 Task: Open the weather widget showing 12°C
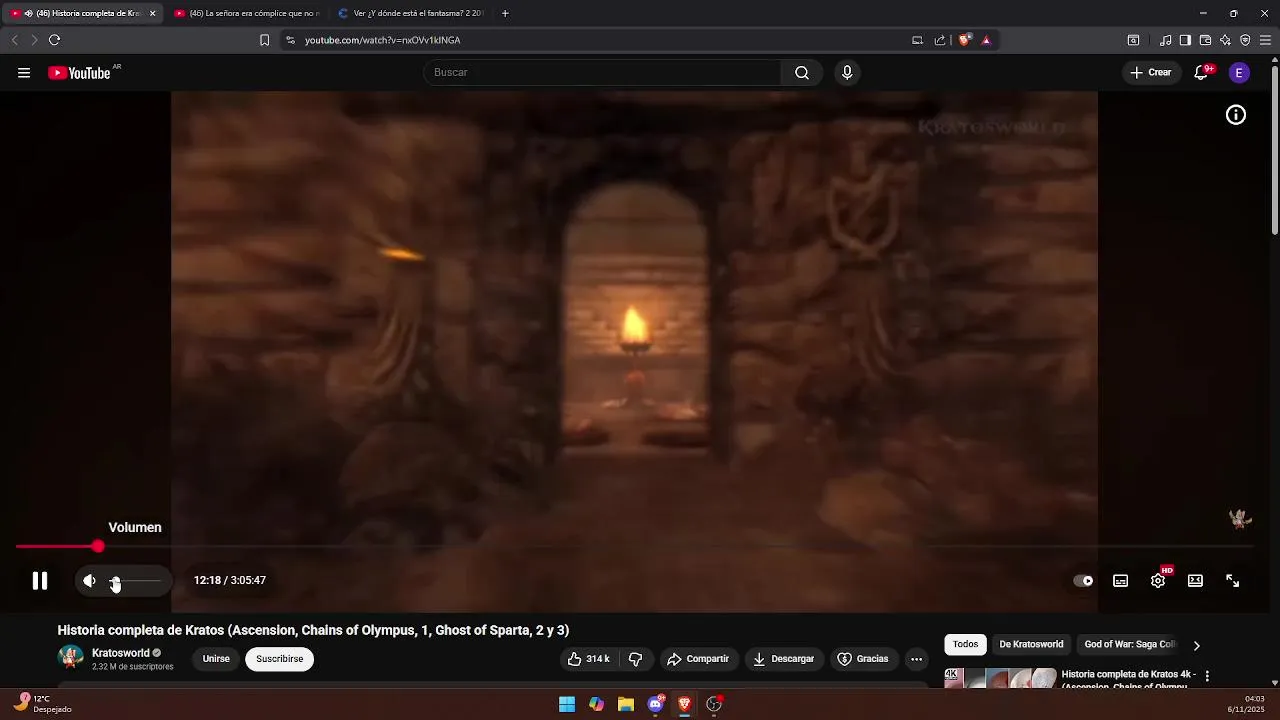point(45,704)
